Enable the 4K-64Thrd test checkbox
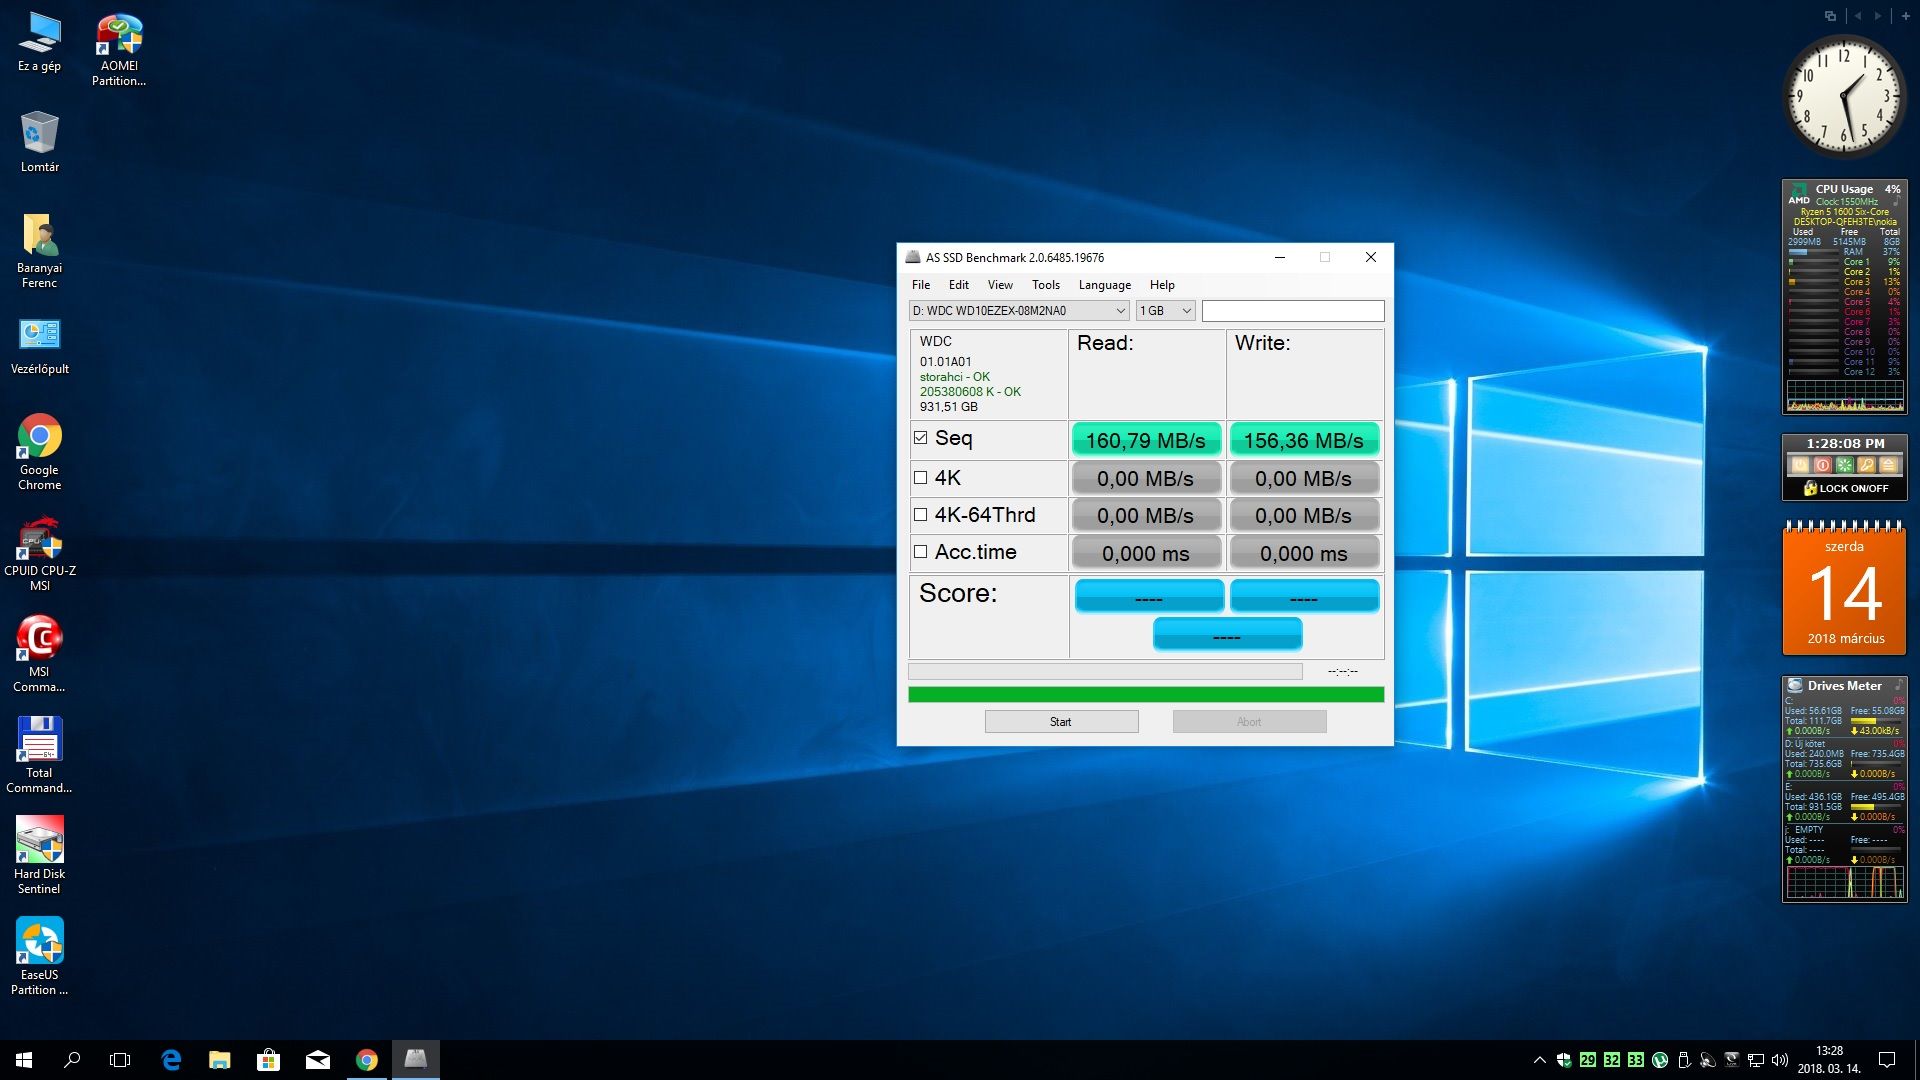This screenshot has height=1080, width=1920. (920, 515)
